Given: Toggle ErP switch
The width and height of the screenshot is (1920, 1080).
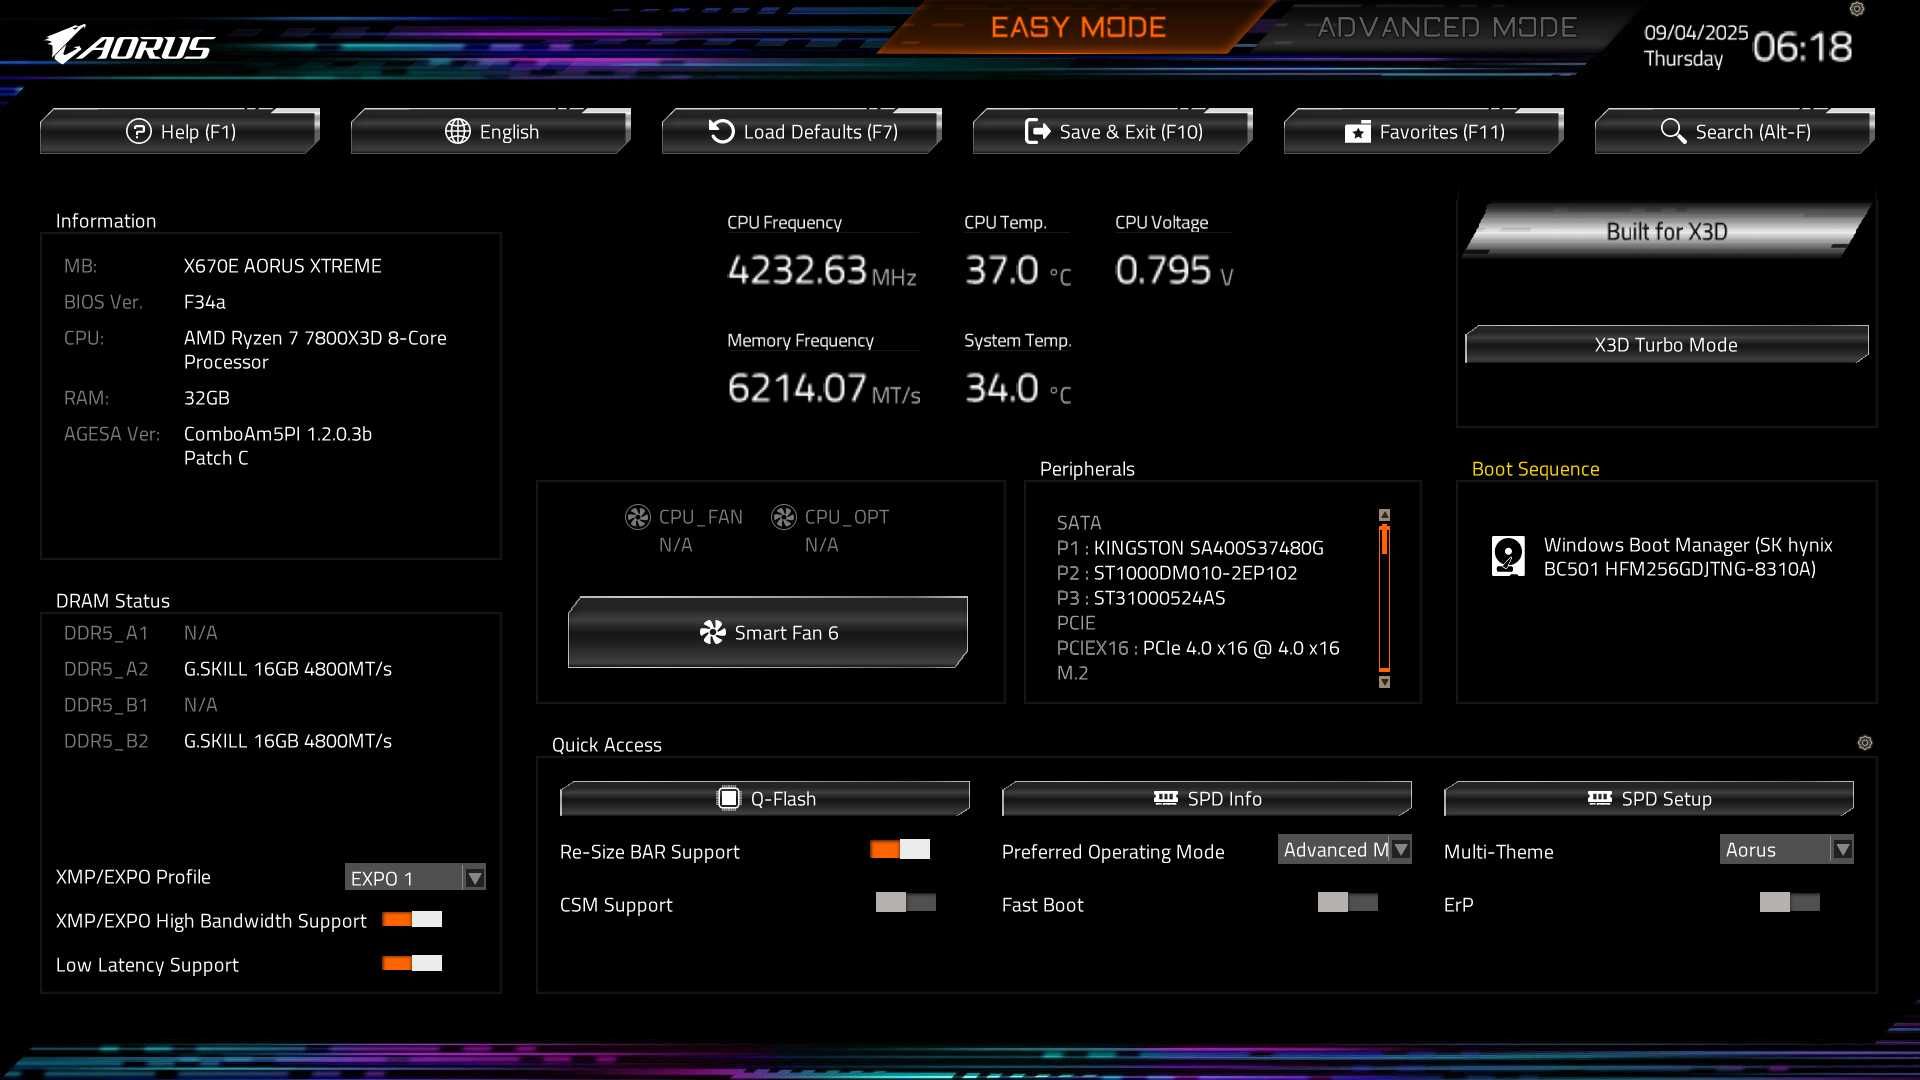Looking at the screenshot, I should (x=1790, y=902).
